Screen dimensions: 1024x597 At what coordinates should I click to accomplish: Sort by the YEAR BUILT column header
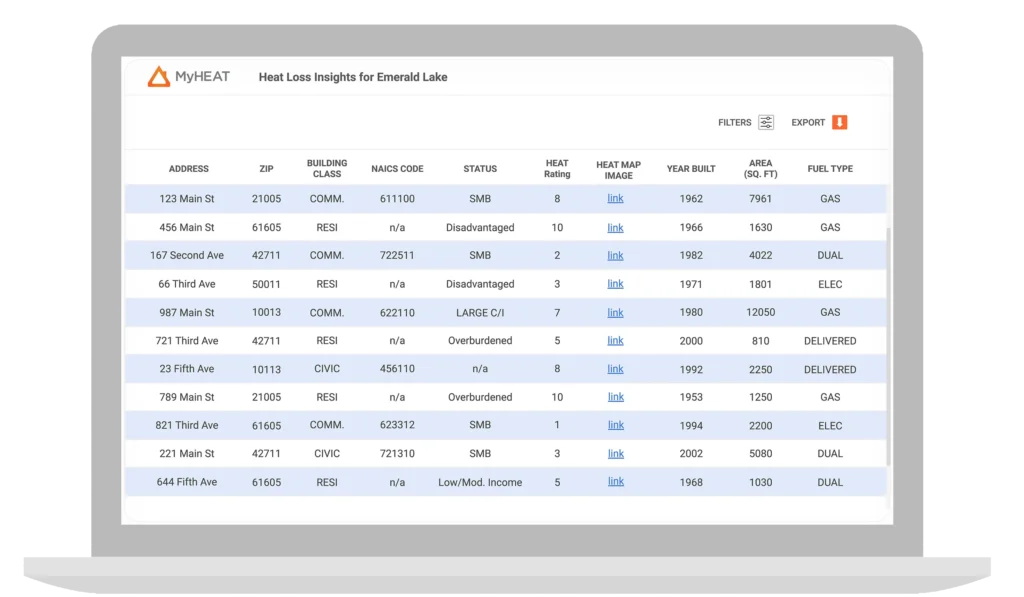pos(691,169)
